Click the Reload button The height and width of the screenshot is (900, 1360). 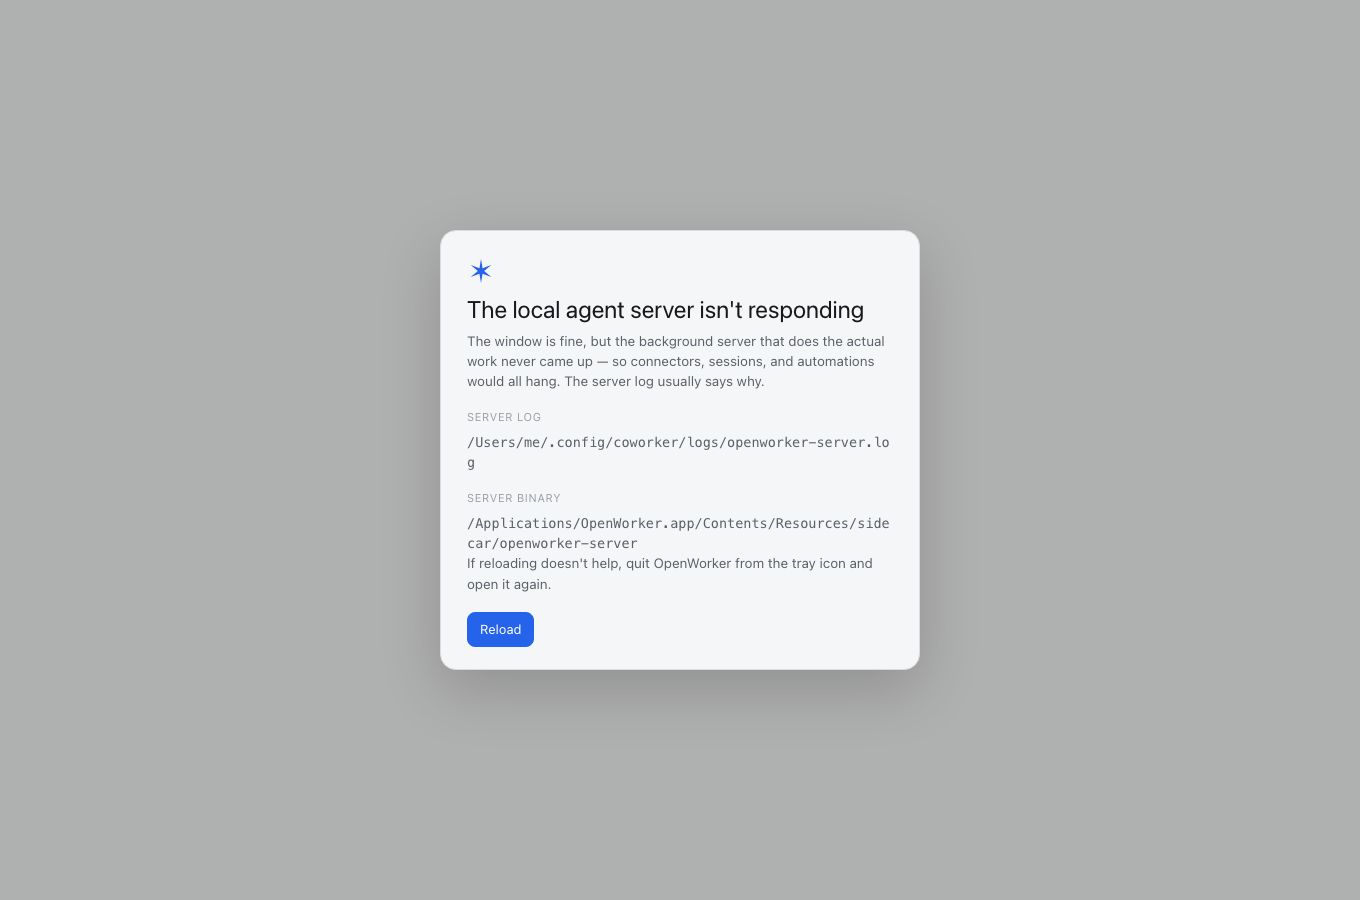tap(500, 629)
